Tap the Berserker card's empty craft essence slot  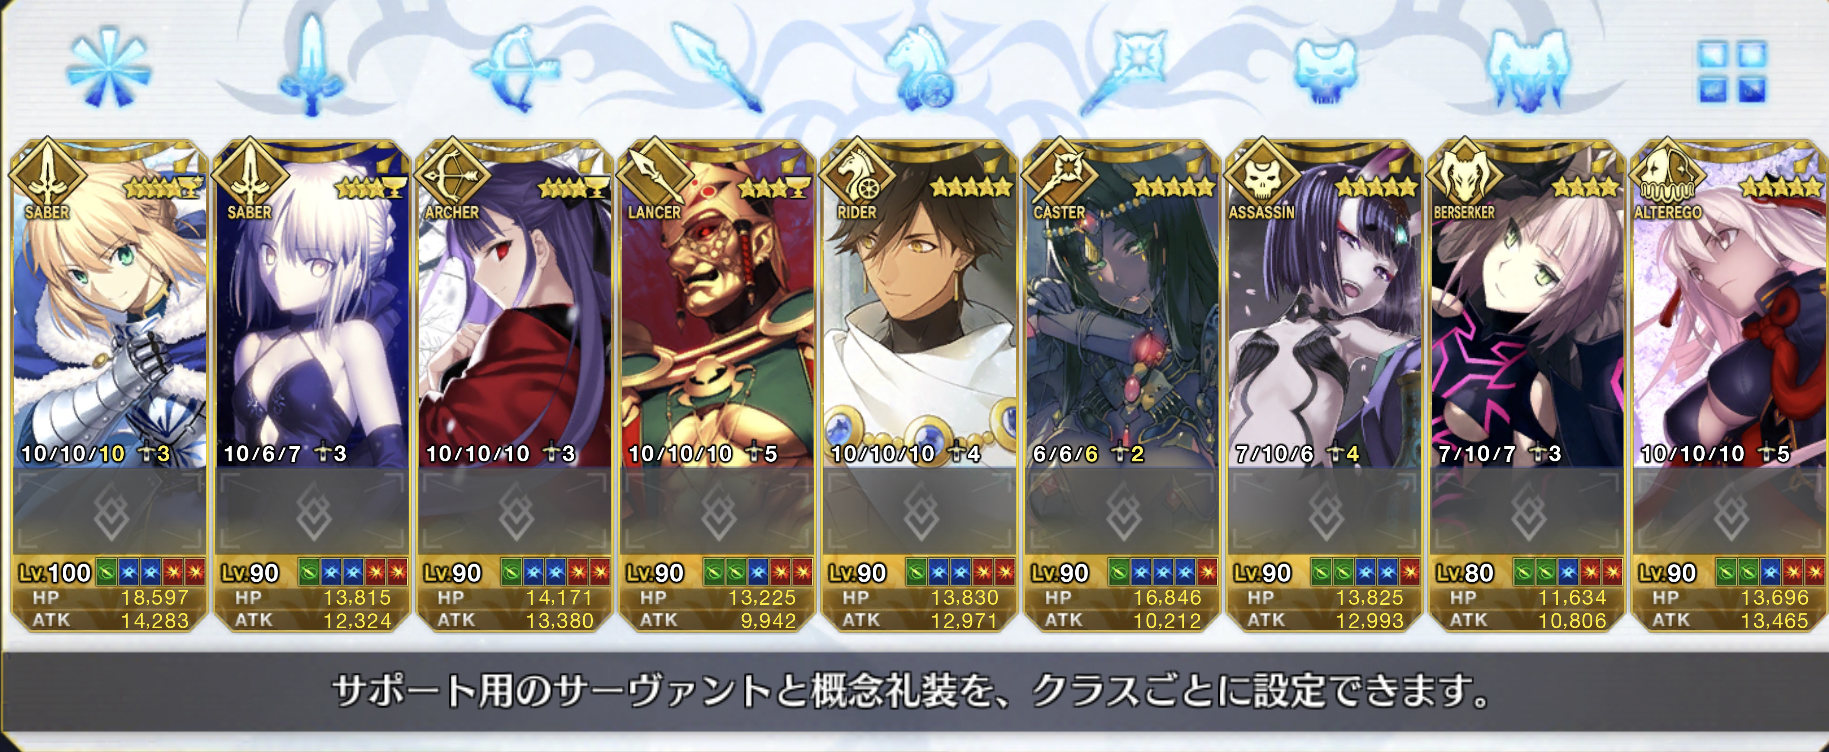click(1527, 514)
